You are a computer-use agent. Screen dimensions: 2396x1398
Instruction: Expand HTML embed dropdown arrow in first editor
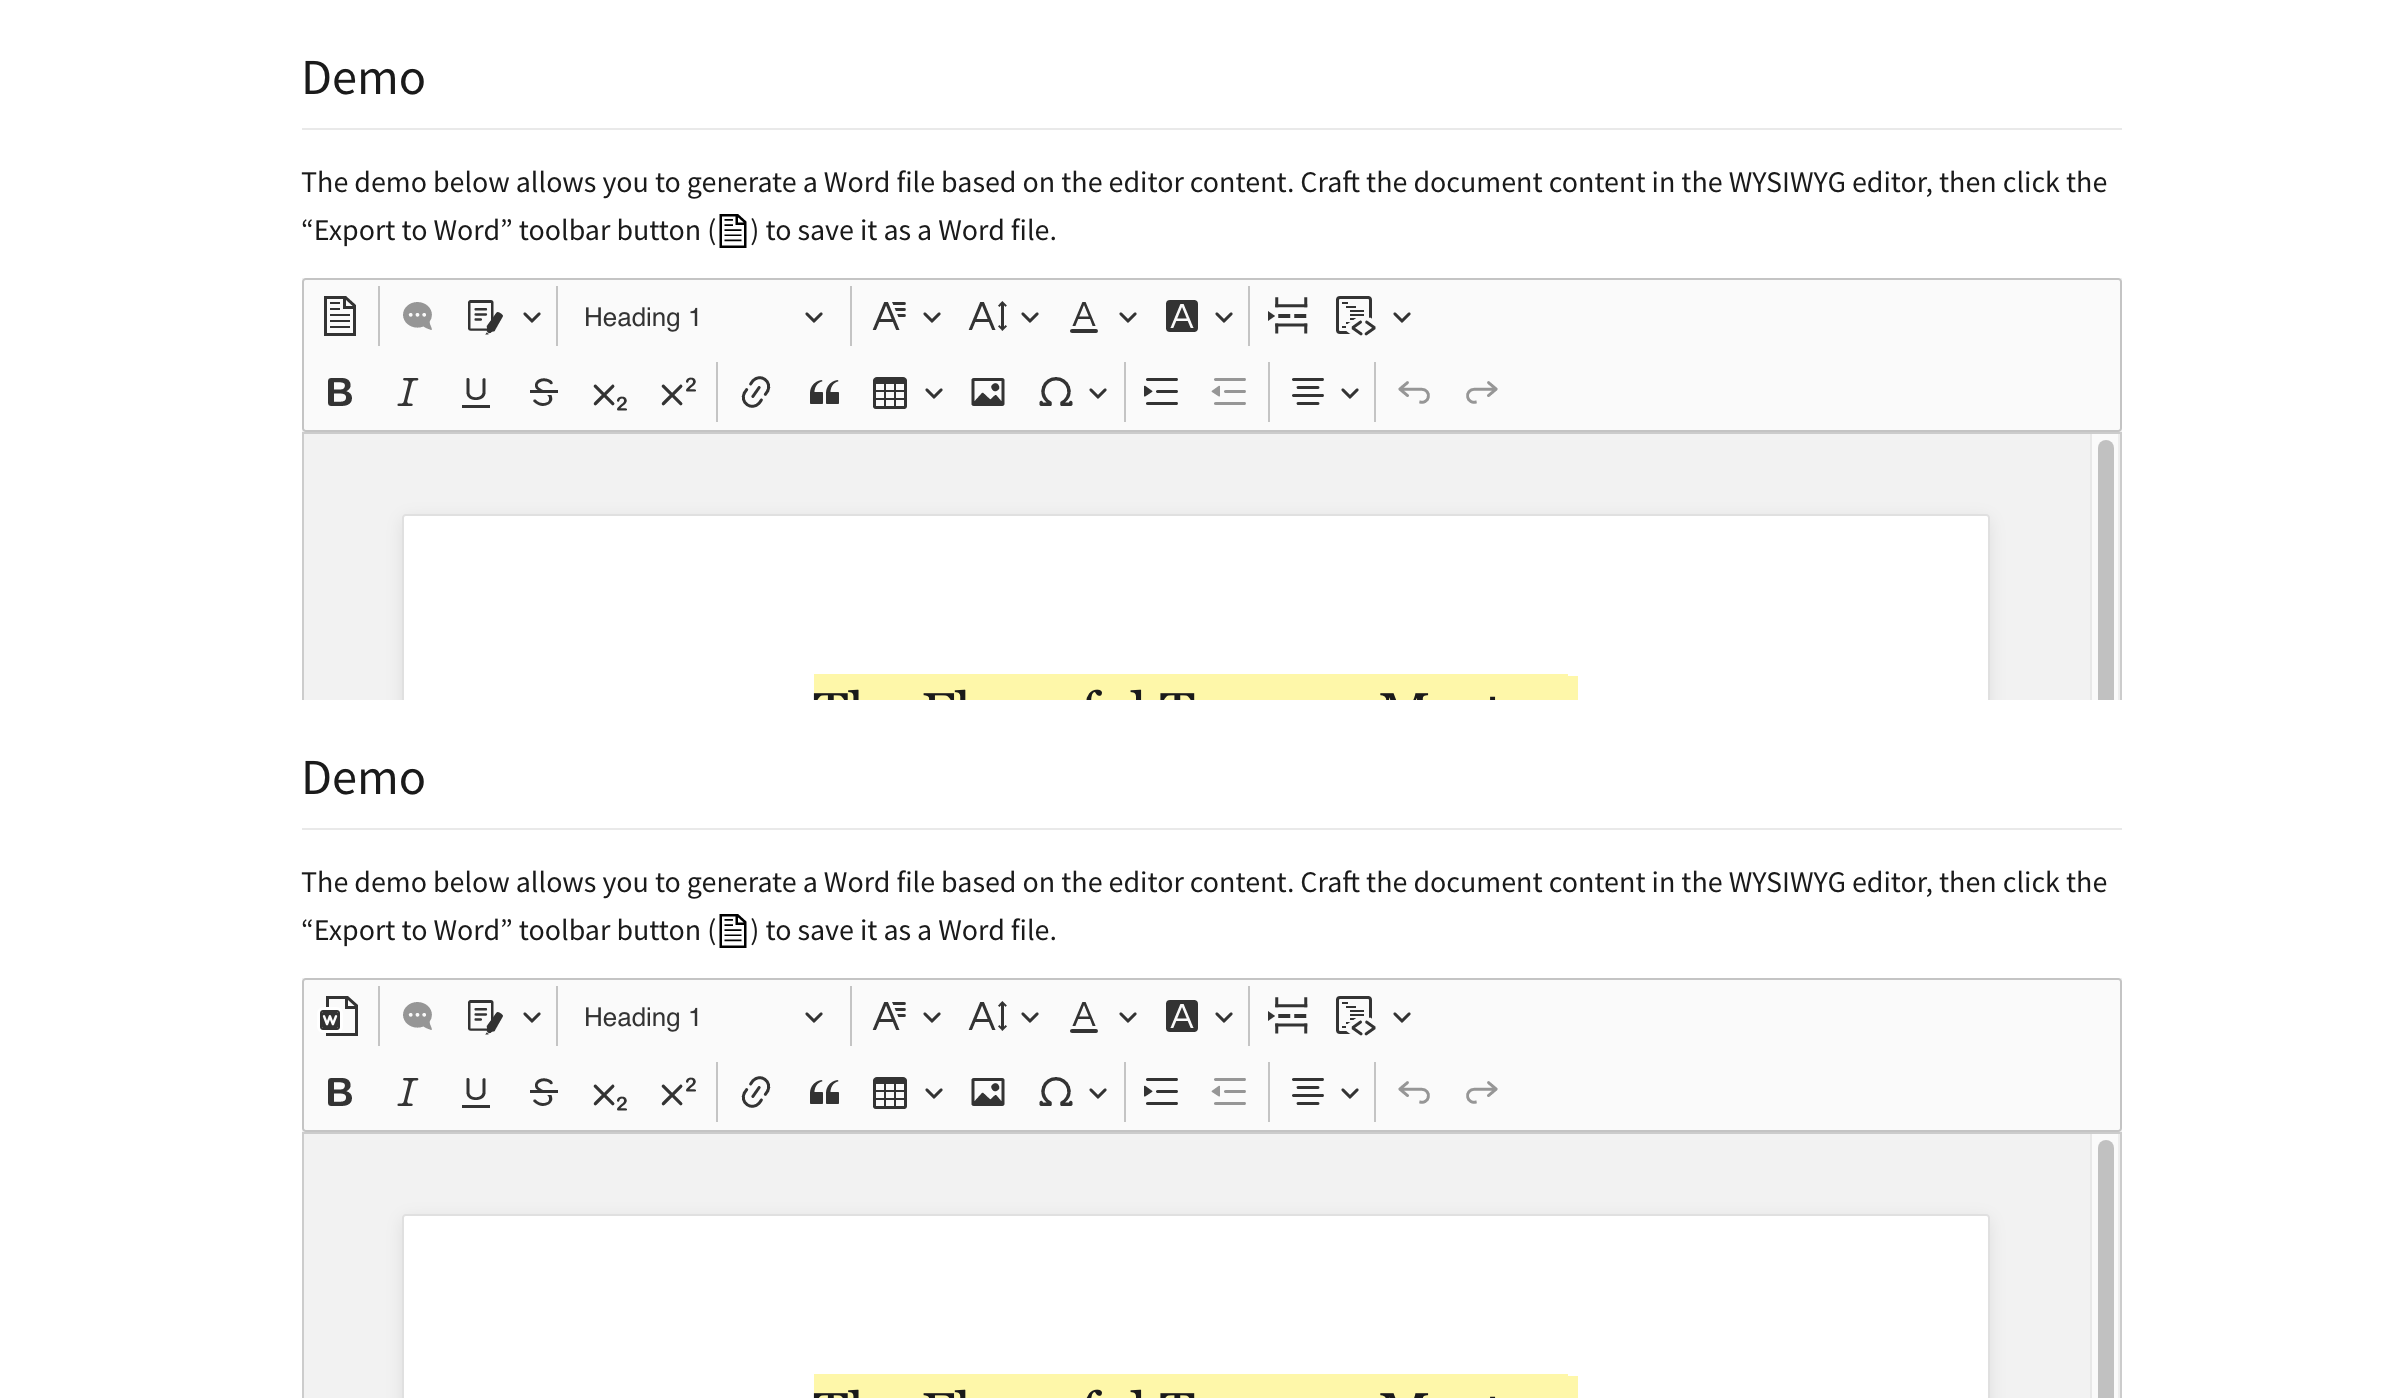click(1402, 318)
